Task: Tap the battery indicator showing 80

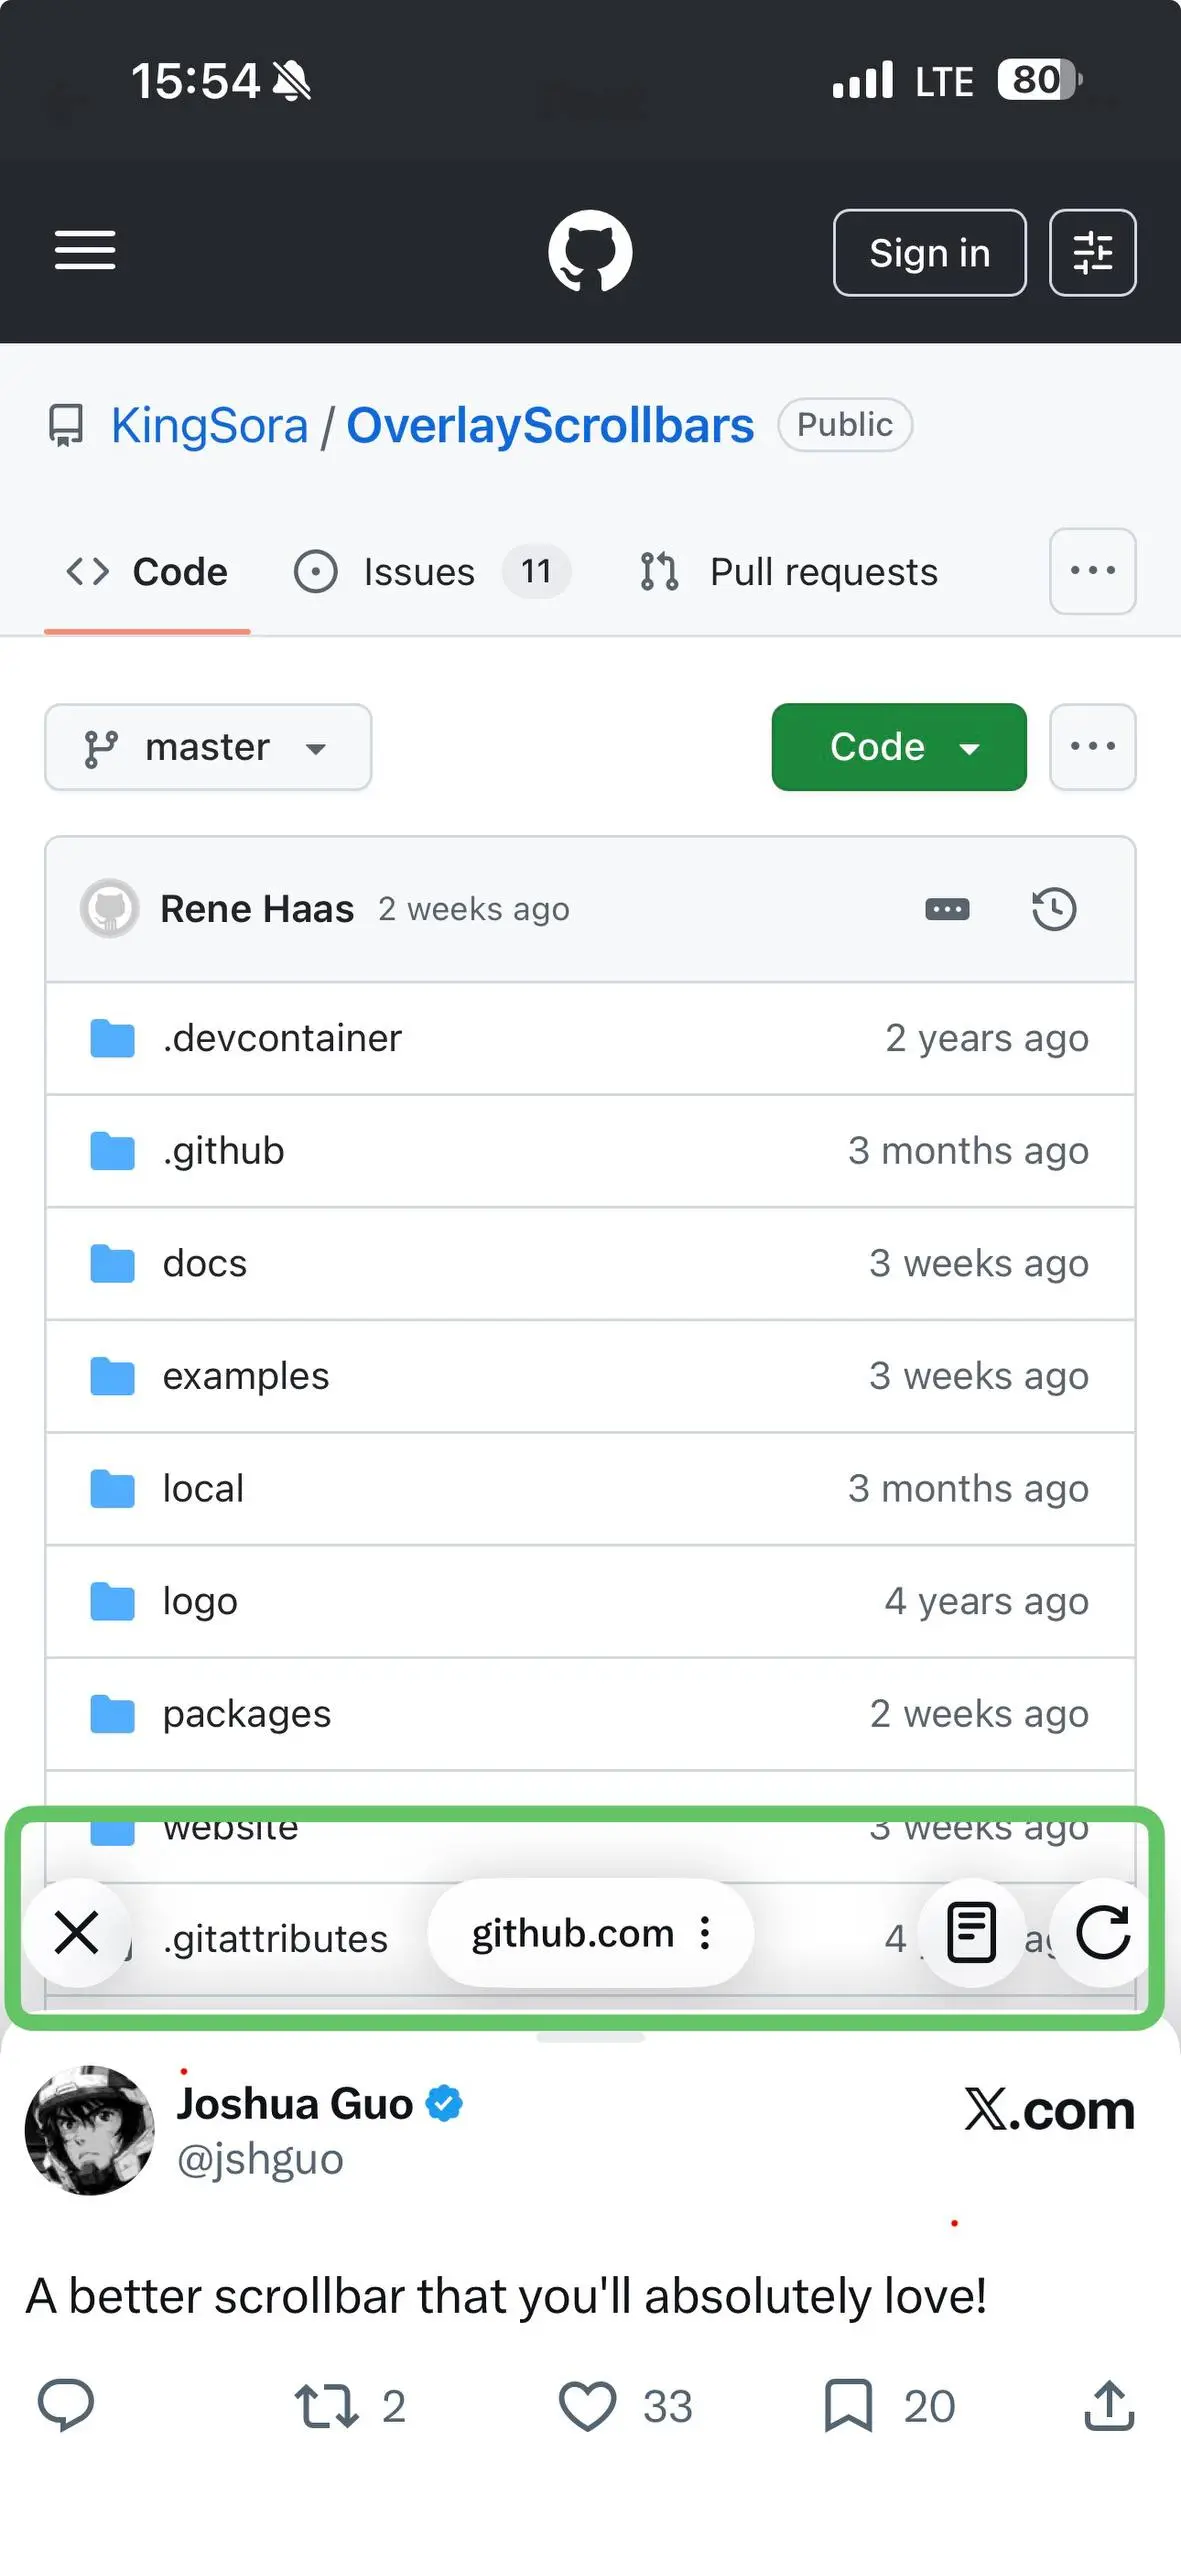Action: tap(1040, 80)
